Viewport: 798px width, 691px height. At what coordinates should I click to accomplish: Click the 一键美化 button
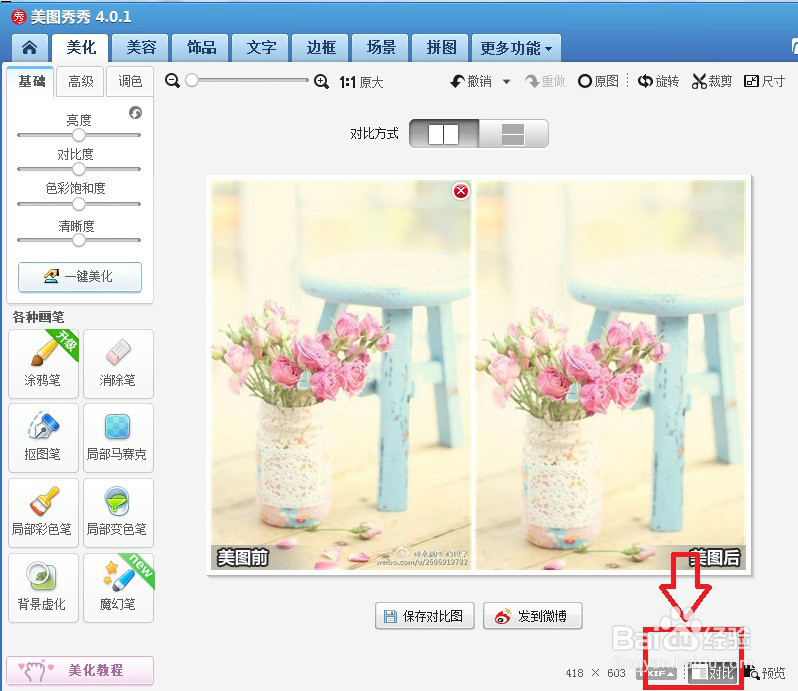tap(80, 277)
